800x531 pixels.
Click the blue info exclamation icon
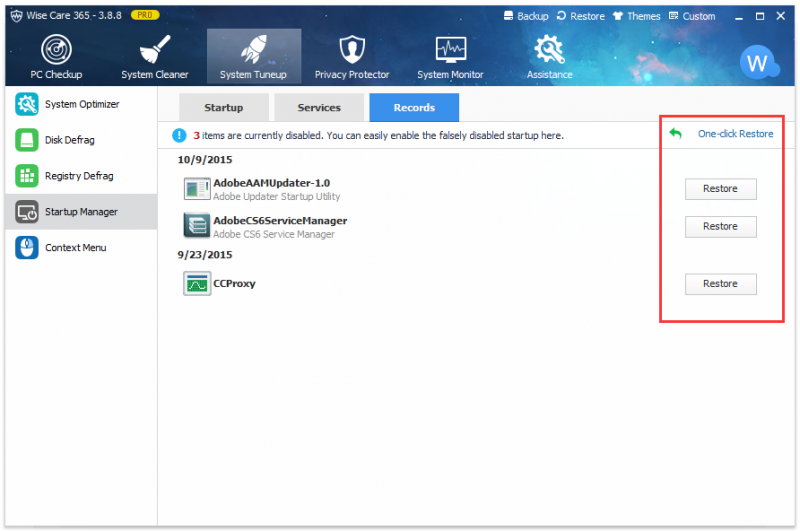coord(179,135)
